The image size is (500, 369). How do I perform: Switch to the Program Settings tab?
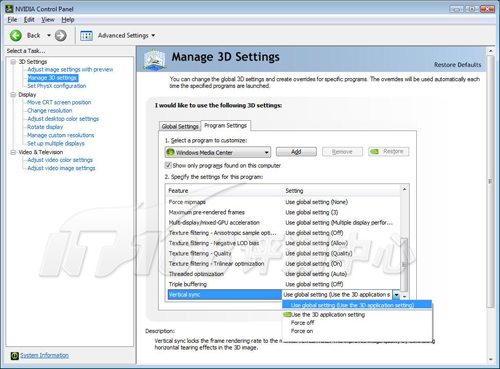[x=226, y=126]
